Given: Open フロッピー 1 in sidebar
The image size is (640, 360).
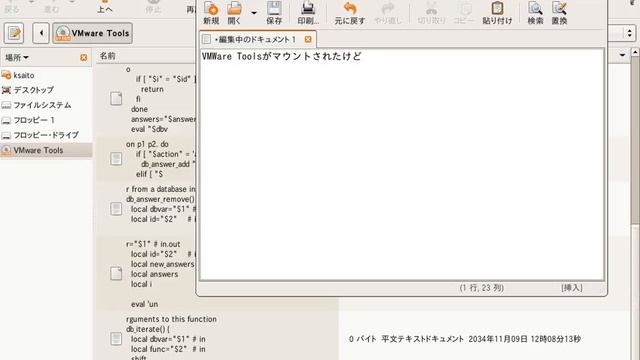Looking at the screenshot, I should (x=34, y=120).
